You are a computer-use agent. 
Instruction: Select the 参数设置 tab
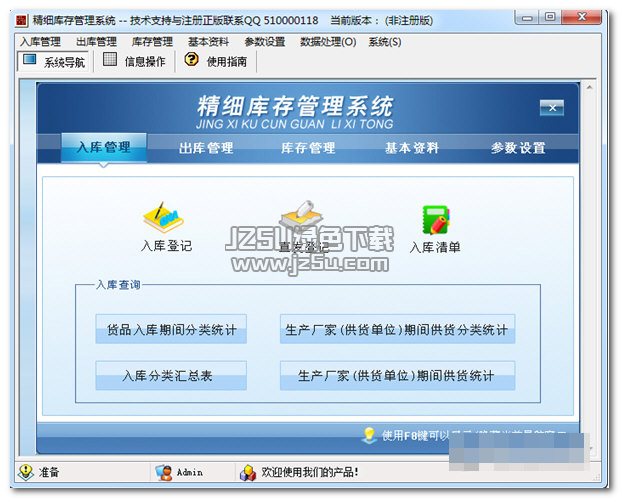coord(518,148)
